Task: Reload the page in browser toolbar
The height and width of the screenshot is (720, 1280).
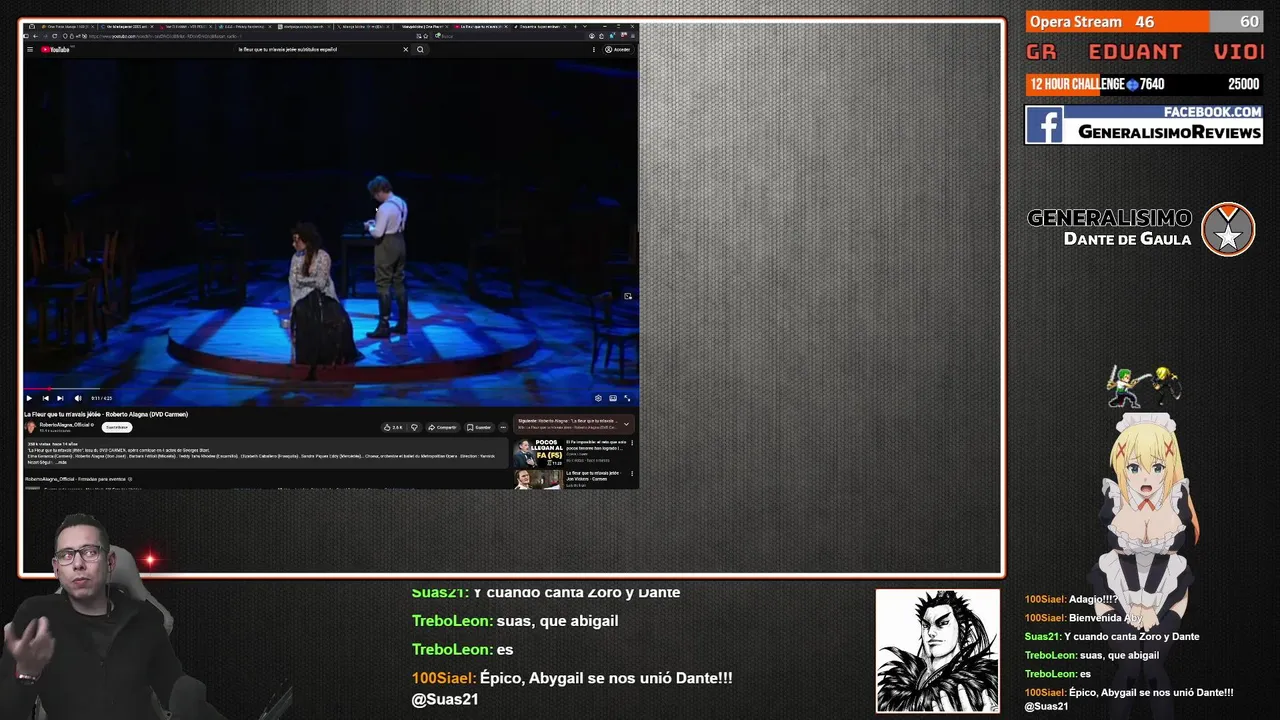Action: tap(55, 36)
